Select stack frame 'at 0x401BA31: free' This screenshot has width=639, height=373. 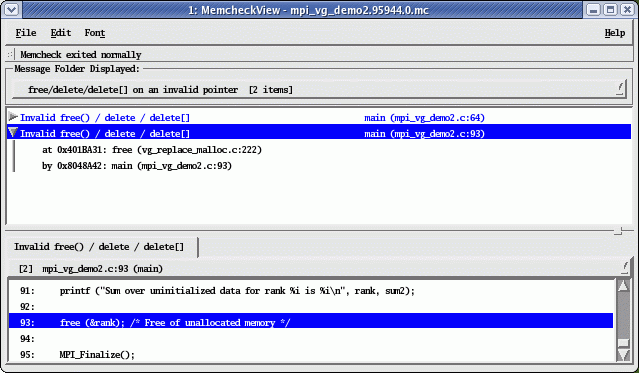point(152,150)
